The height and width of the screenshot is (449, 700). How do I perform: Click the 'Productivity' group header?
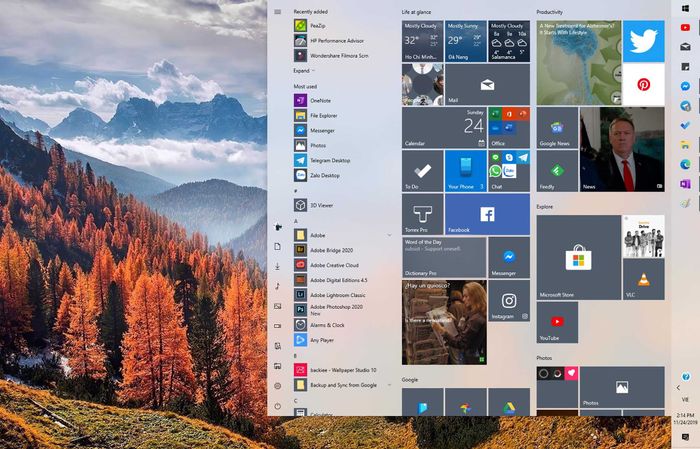click(x=550, y=12)
